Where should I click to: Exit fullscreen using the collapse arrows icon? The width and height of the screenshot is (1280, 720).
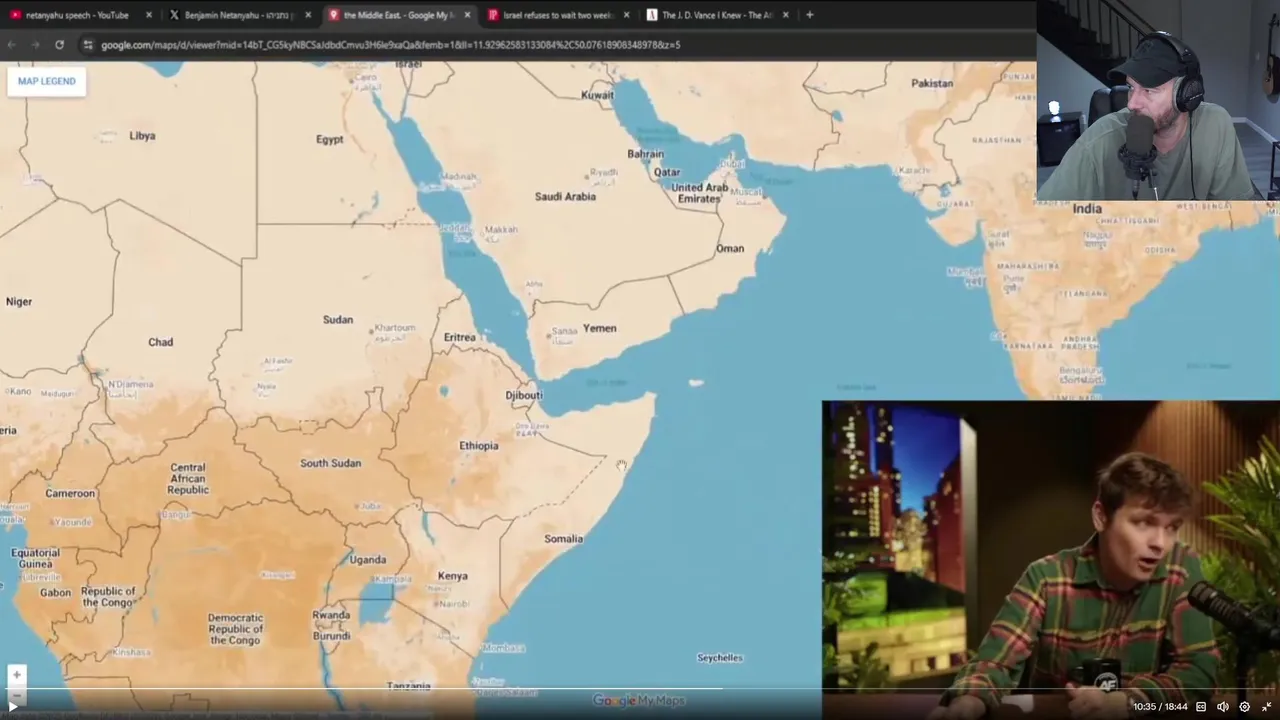1266,706
